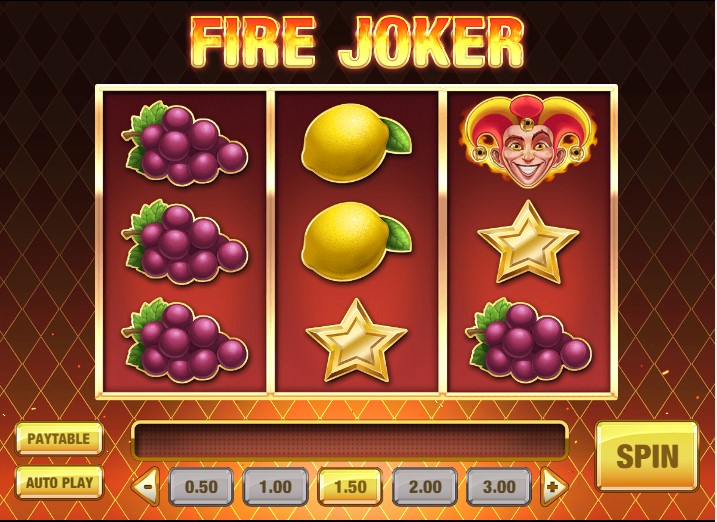Image resolution: width=717 pixels, height=522 pixels.
Task: Decrease bet with the minus arrow
Action: 146,486
